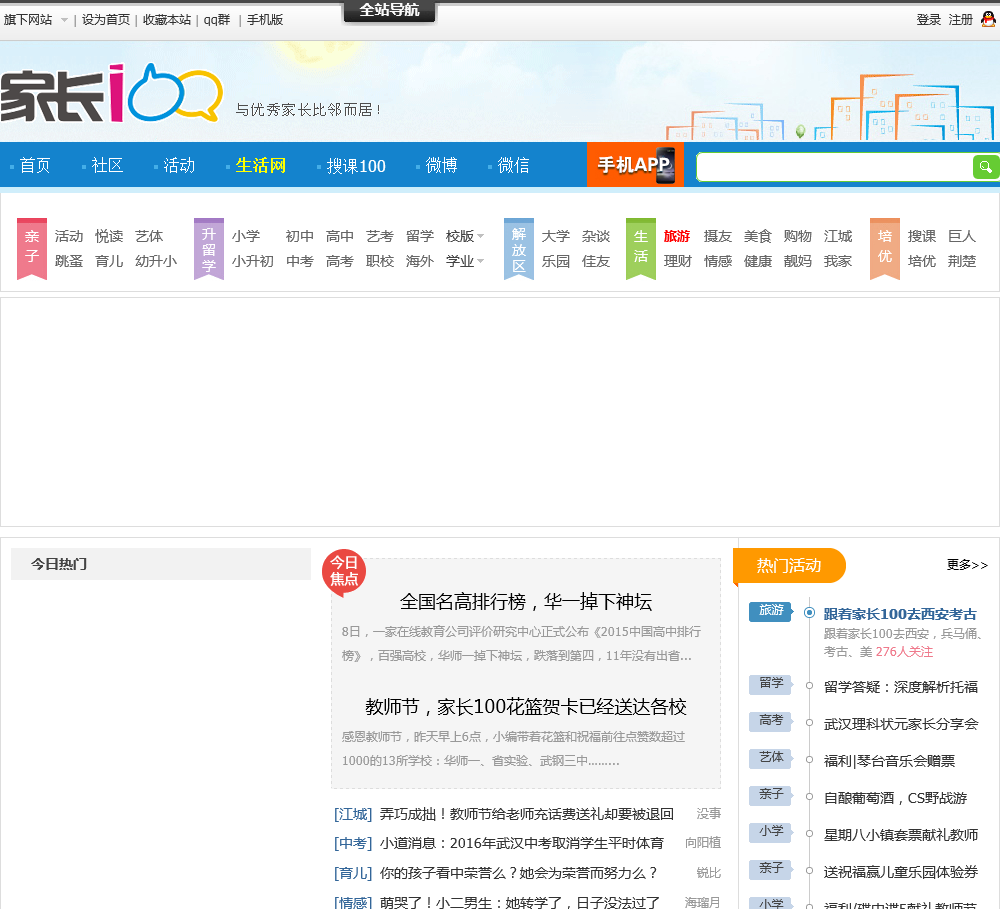The height and width of the screenshot is (909, 1000).
Task: Click the green 生活 ribbon tag
Action: pos(640,248)
